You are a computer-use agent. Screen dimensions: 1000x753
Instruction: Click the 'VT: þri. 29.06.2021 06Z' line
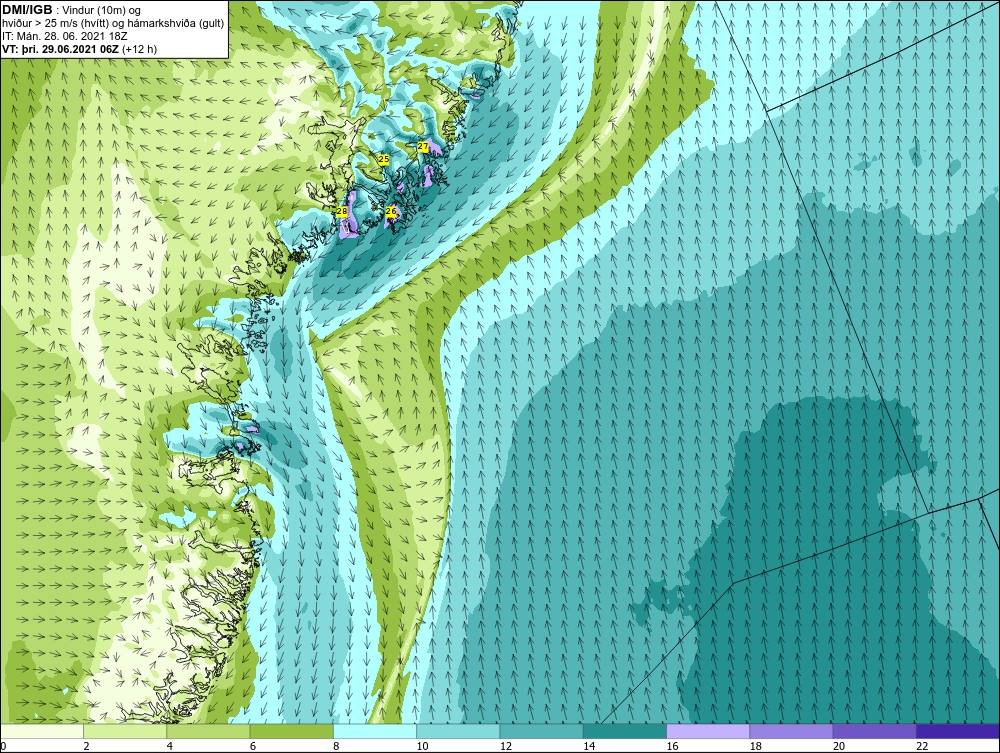(80, 49)
